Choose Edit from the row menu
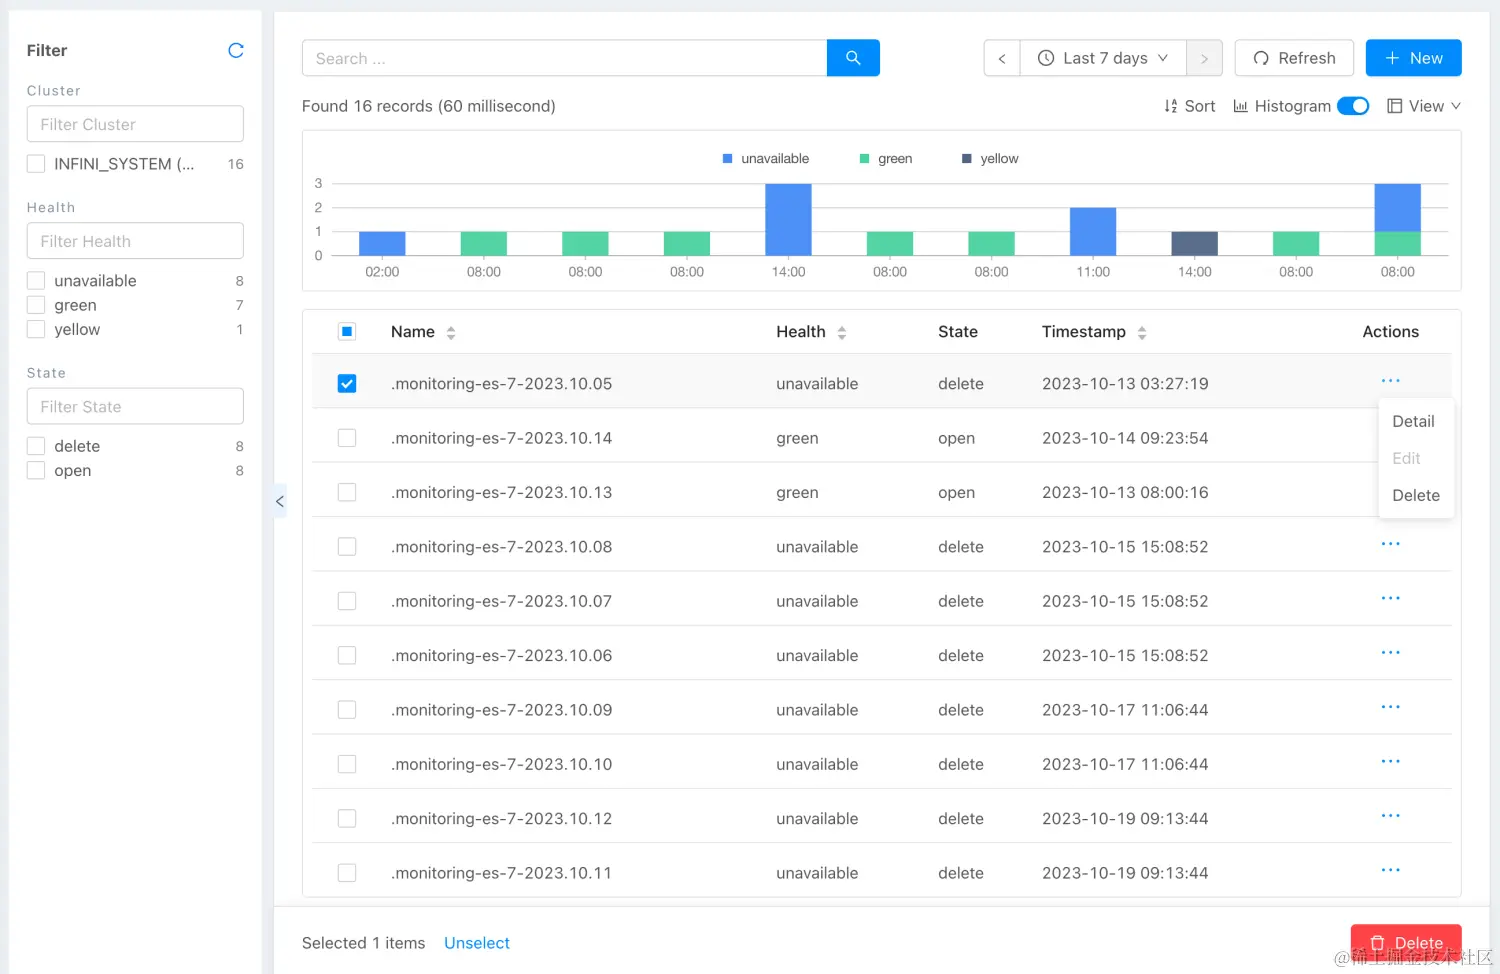This screenshot has width=1500, height=974. pos(1406,458)
